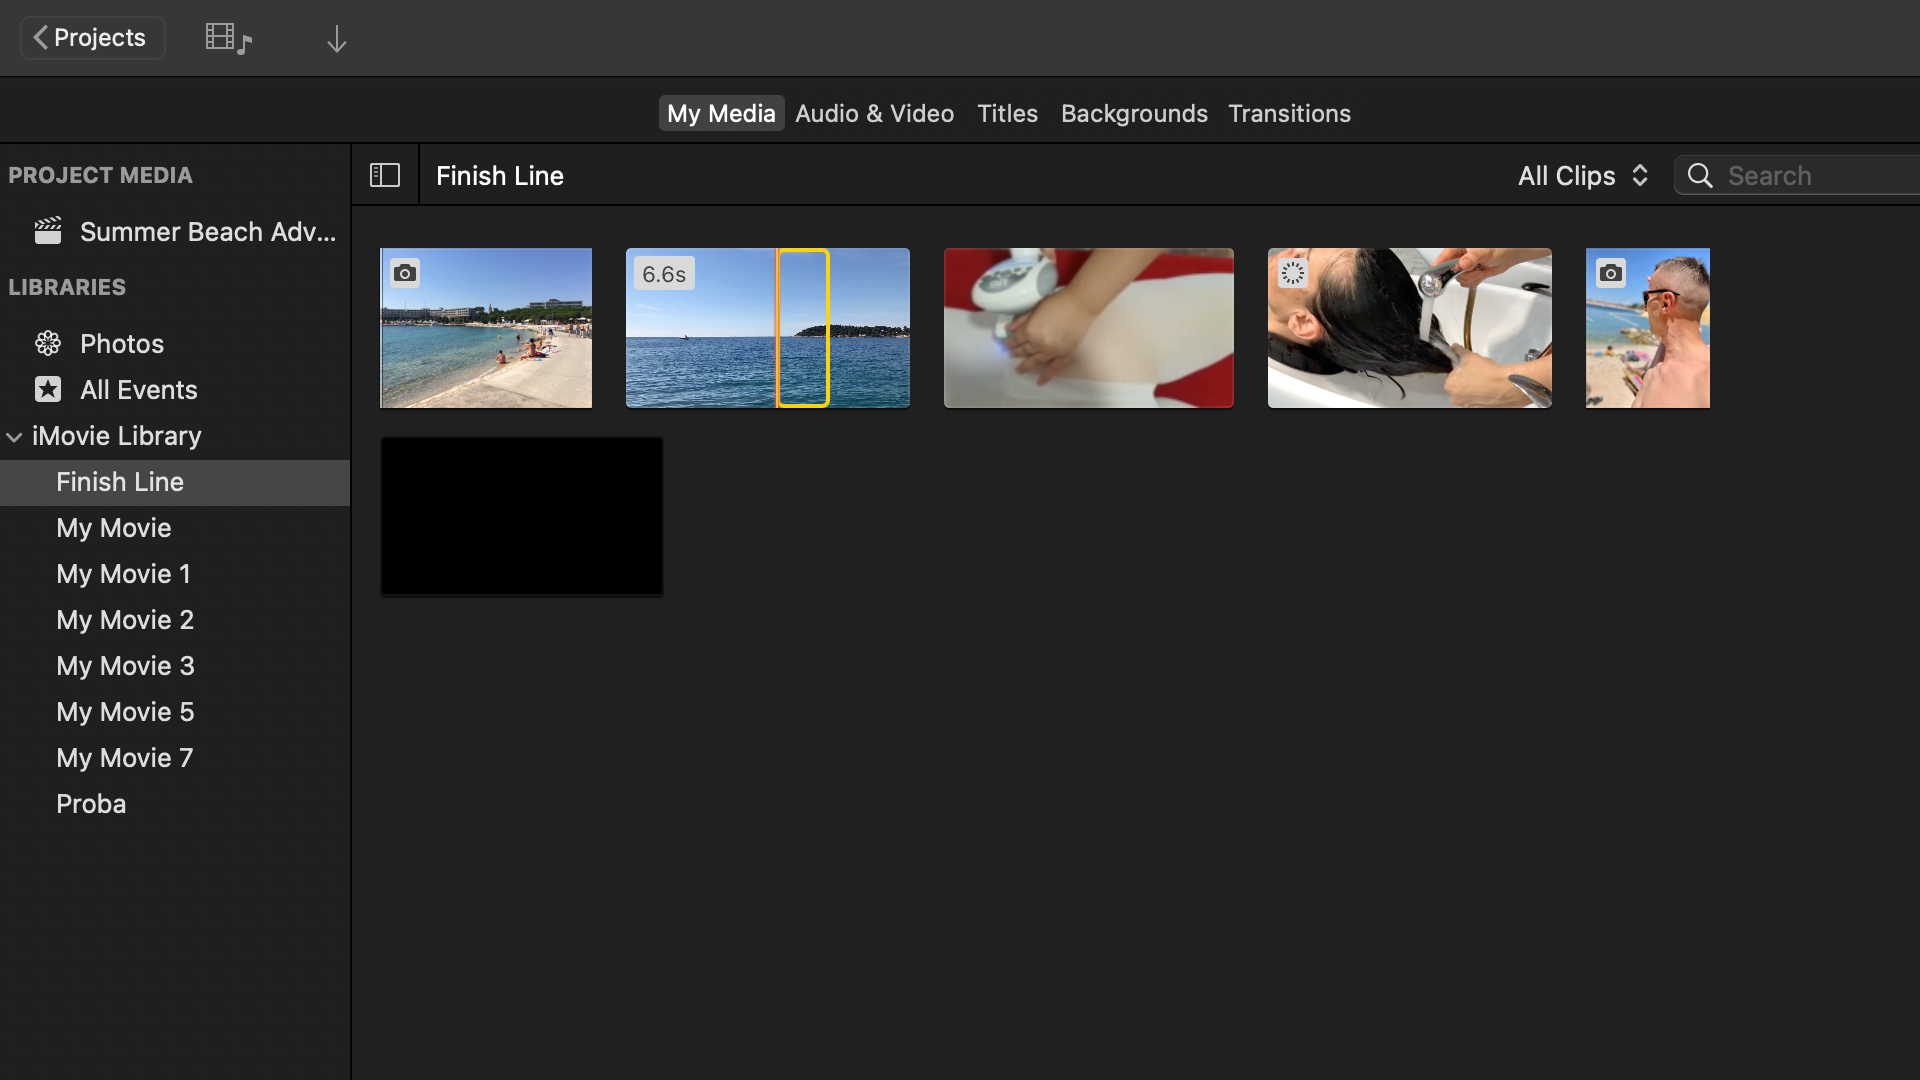Click the Photos library flower icon
This screenshot has height=1080, width=1920.
48,344
